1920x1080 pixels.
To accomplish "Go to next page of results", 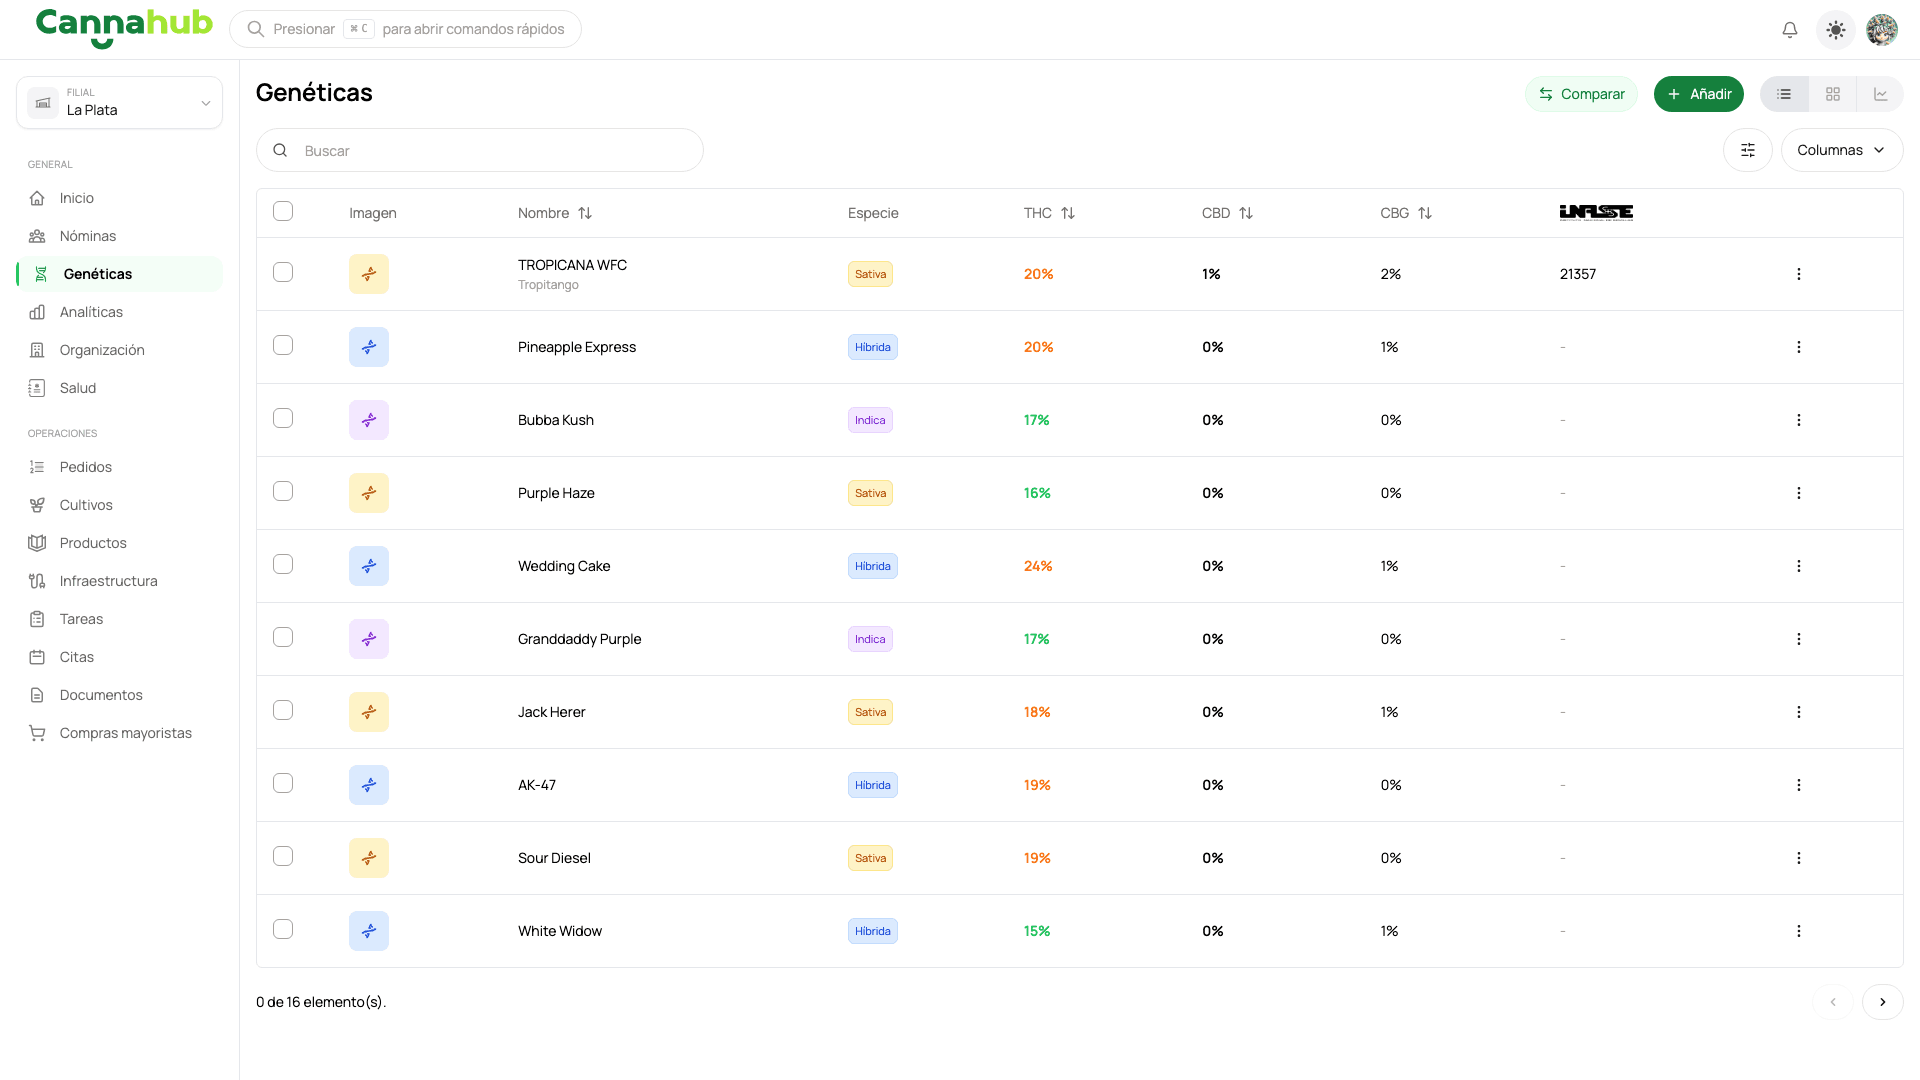I will (1883, 1002).
